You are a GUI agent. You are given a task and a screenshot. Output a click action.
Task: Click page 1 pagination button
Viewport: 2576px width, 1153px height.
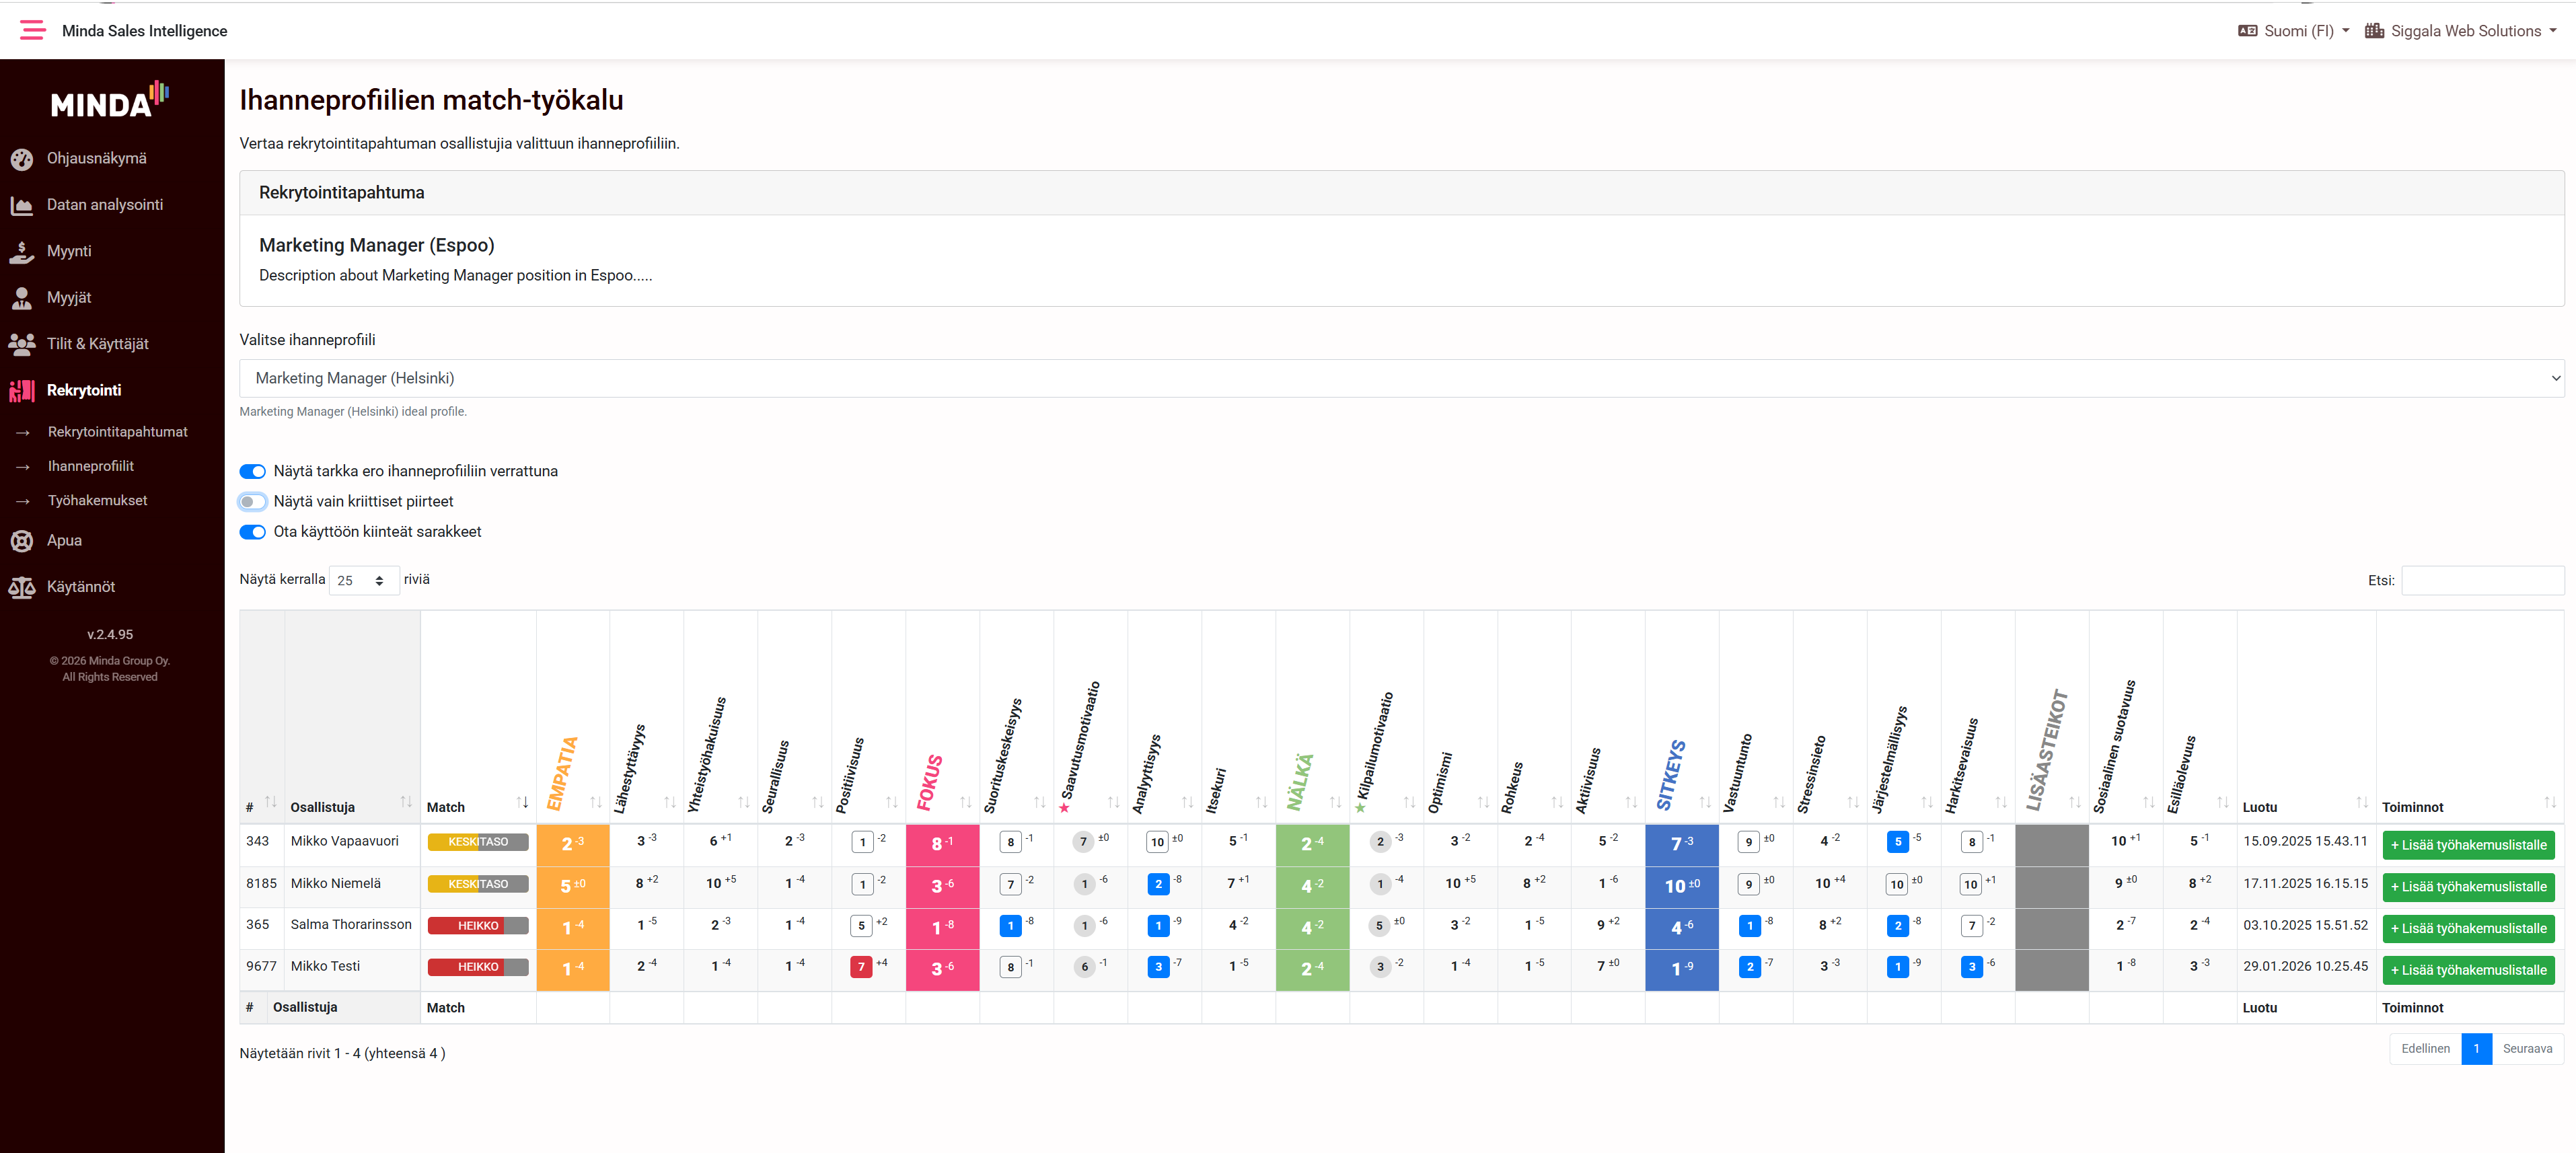click(x=2476, y=1049)
